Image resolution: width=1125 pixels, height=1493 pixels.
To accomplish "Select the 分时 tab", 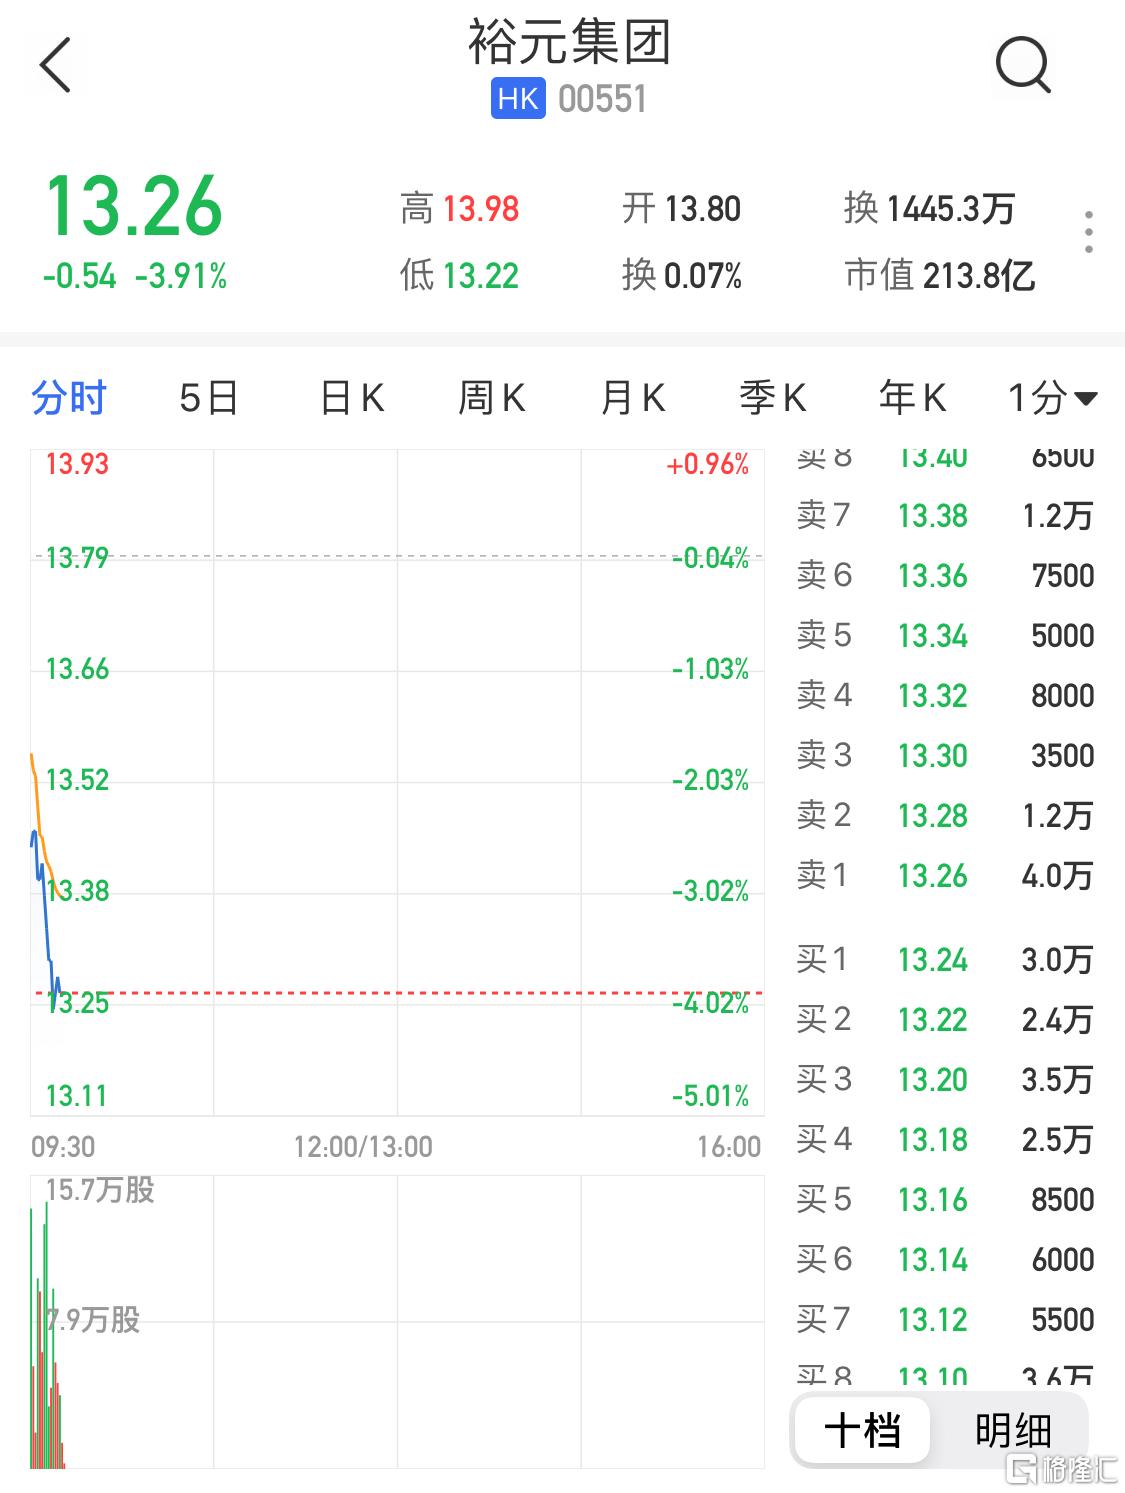I will (68, 398).
